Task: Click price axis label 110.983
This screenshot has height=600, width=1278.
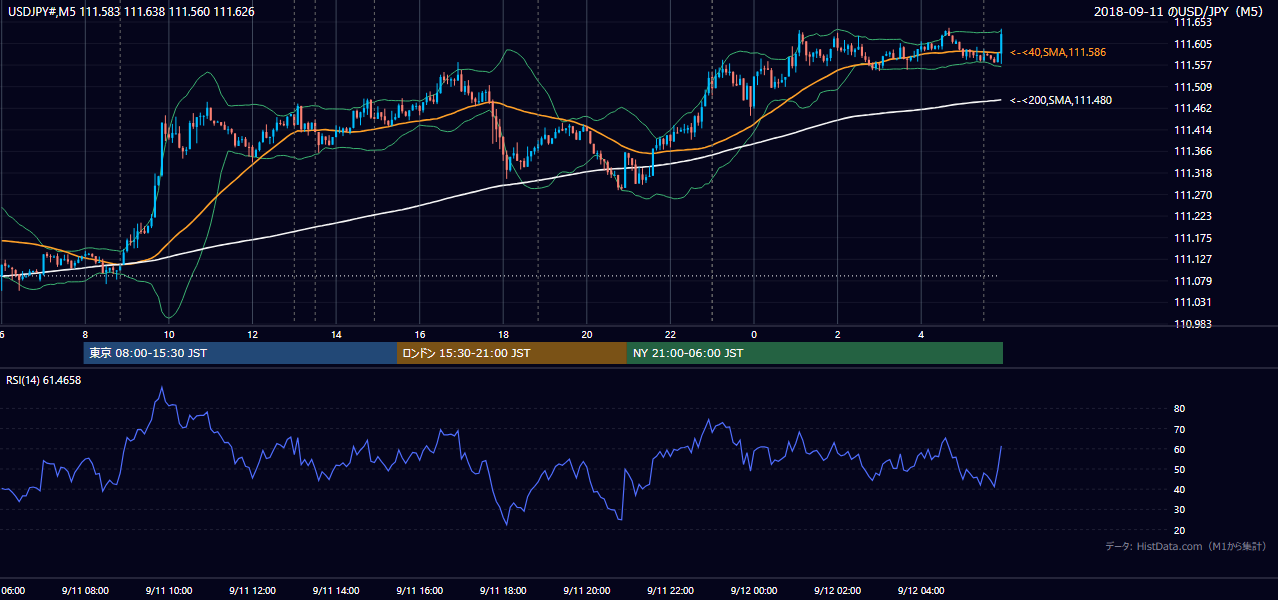Action: [x=1193, y=325]
